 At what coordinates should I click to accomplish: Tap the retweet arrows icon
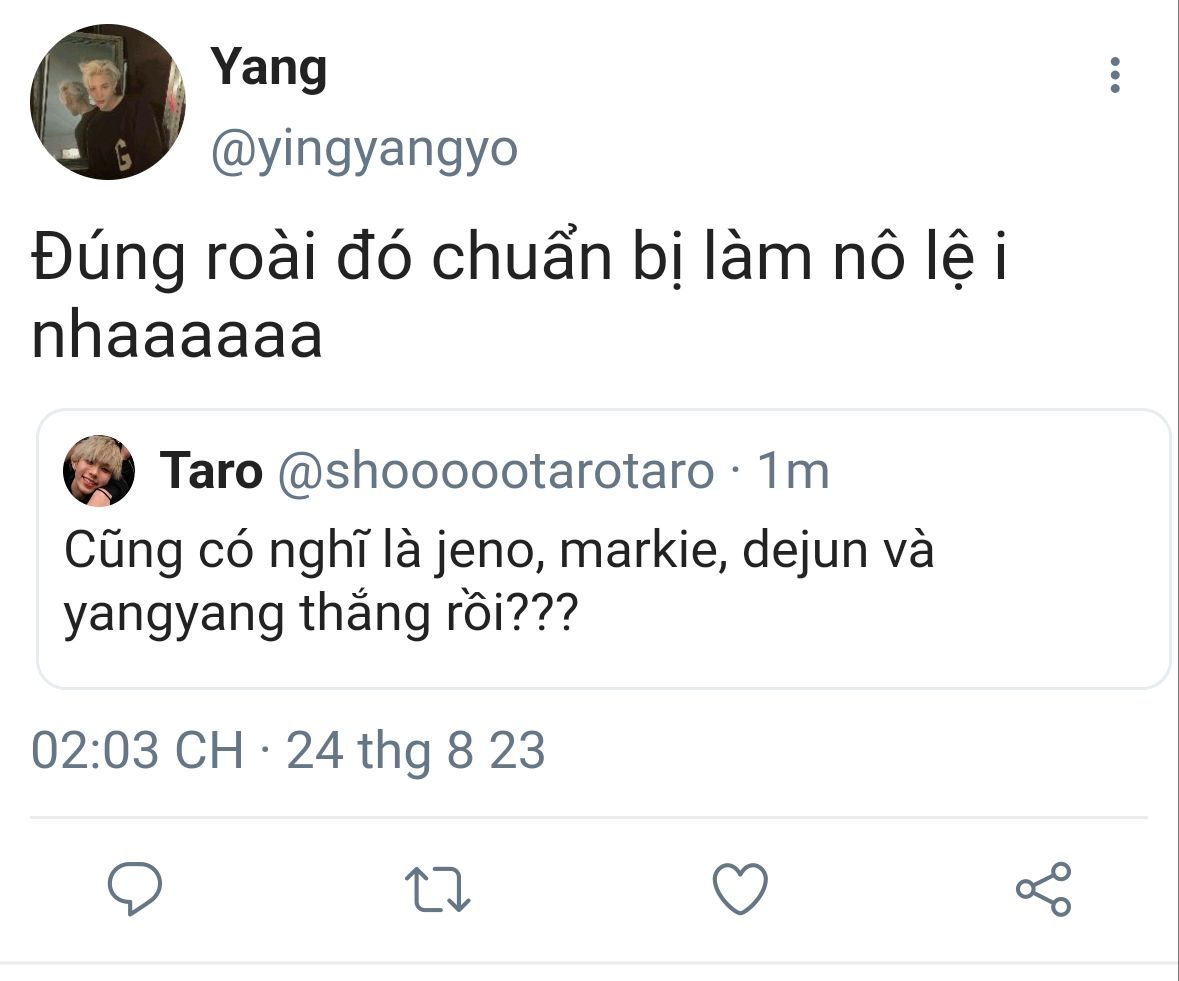[x=438, y=889]
